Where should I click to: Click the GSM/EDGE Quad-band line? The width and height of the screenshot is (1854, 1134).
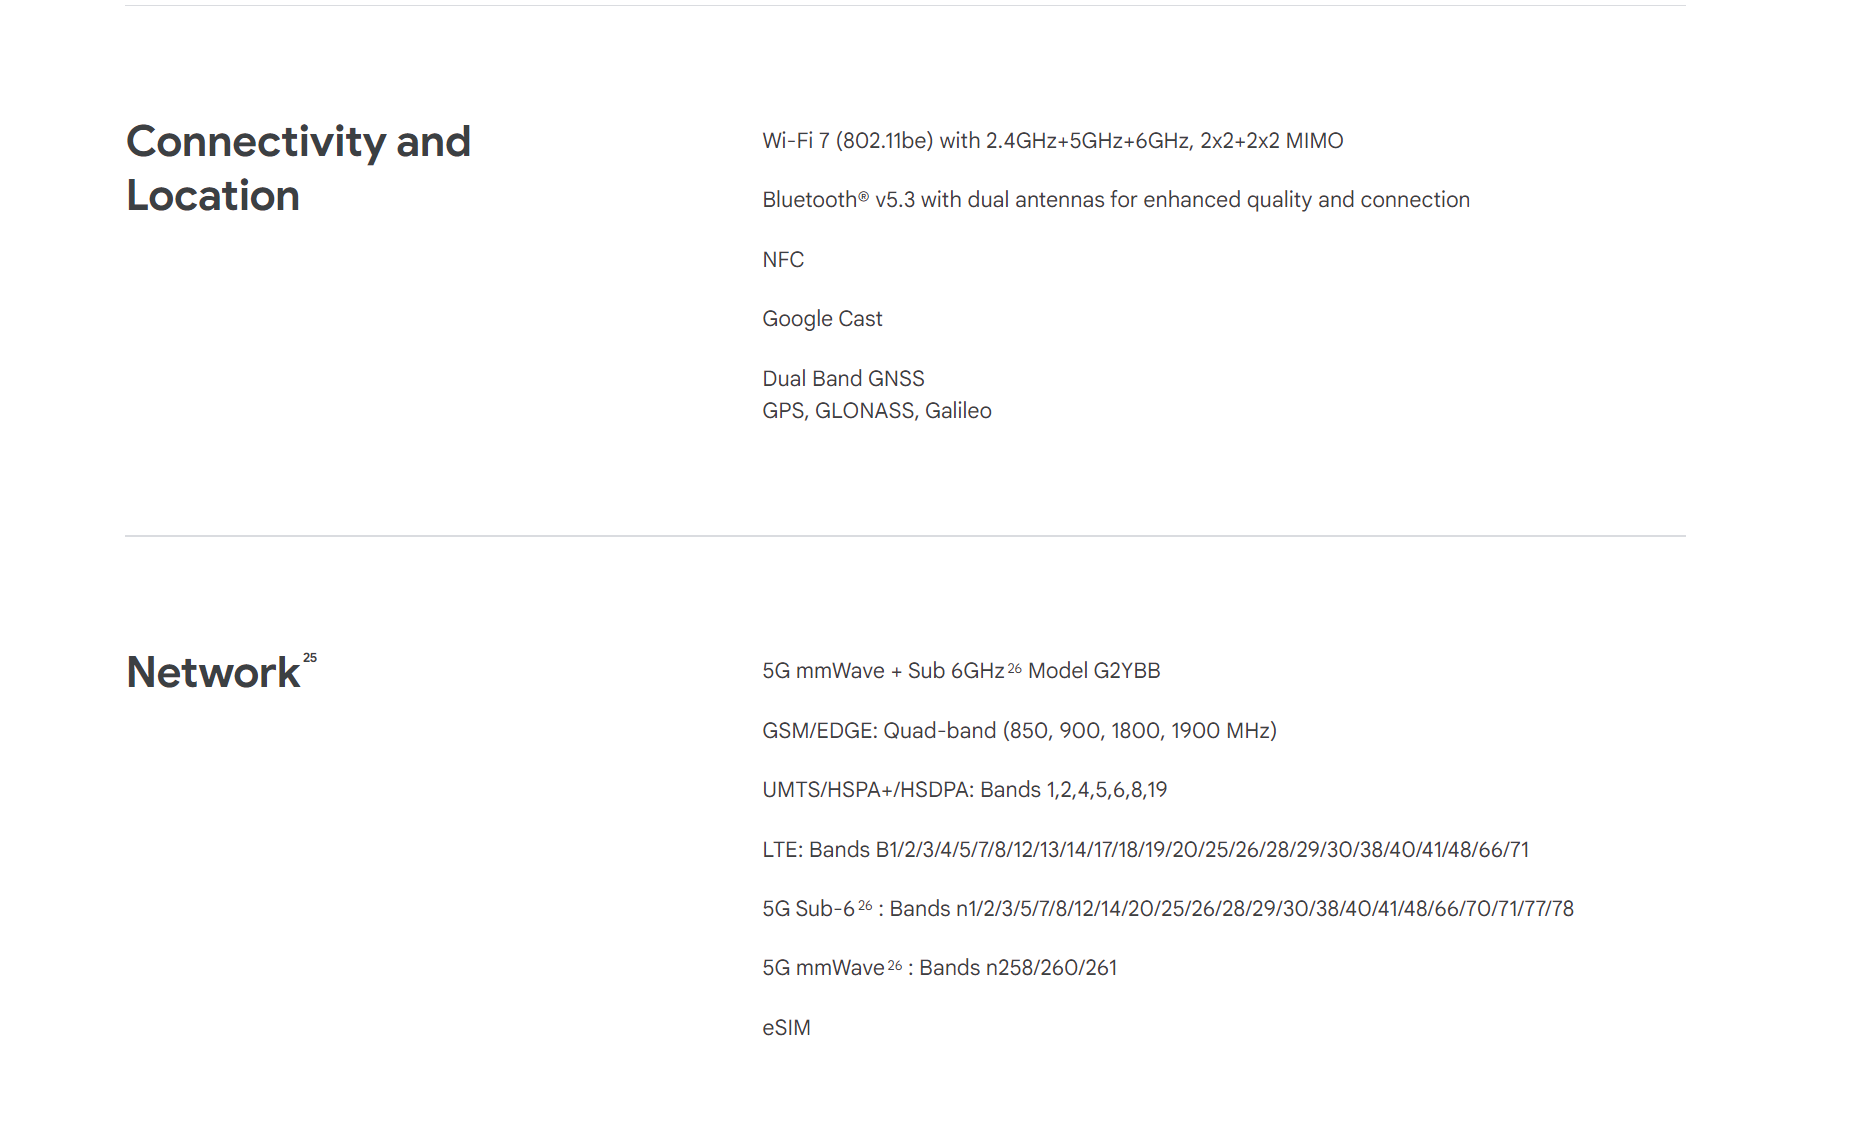[x=1019, y=731]
